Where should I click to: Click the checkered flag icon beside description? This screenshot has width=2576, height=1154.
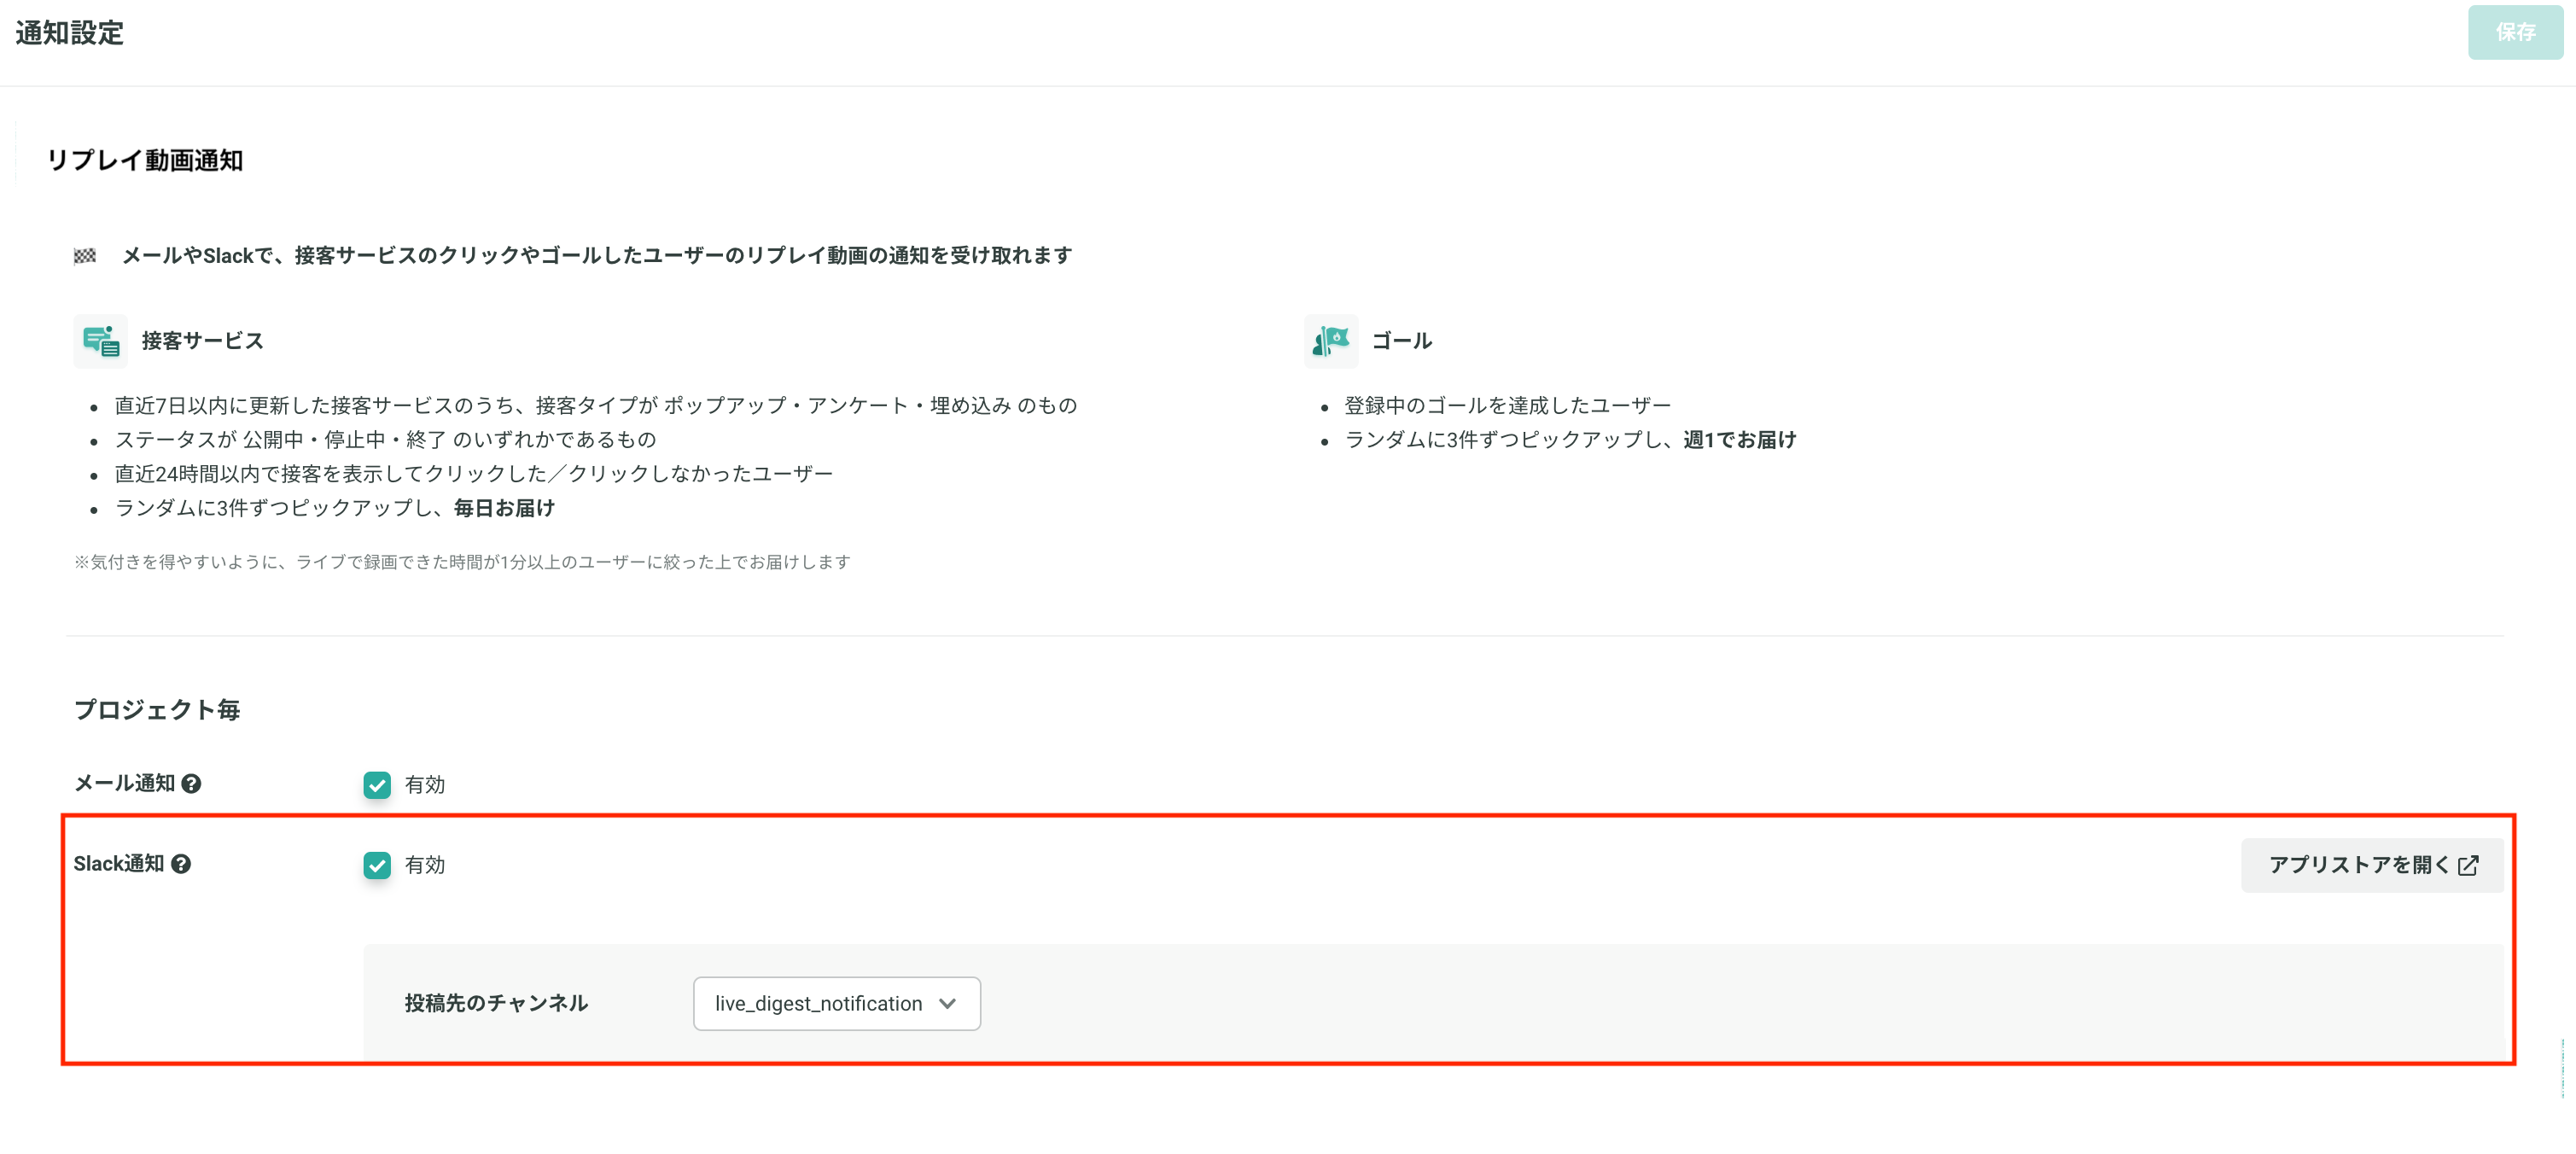click(x=85, y=256)
